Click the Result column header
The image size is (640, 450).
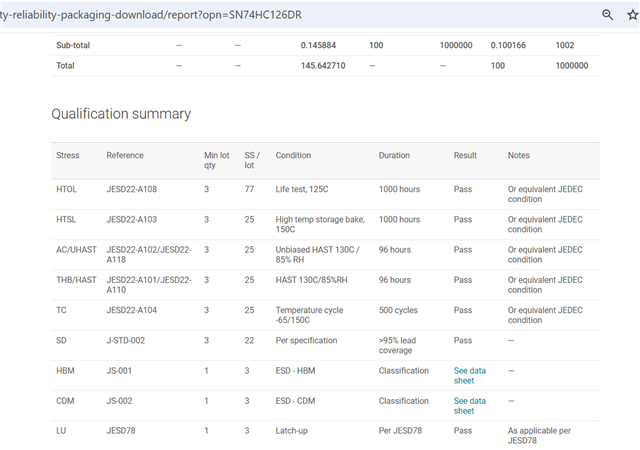click(x=465, y=156)
